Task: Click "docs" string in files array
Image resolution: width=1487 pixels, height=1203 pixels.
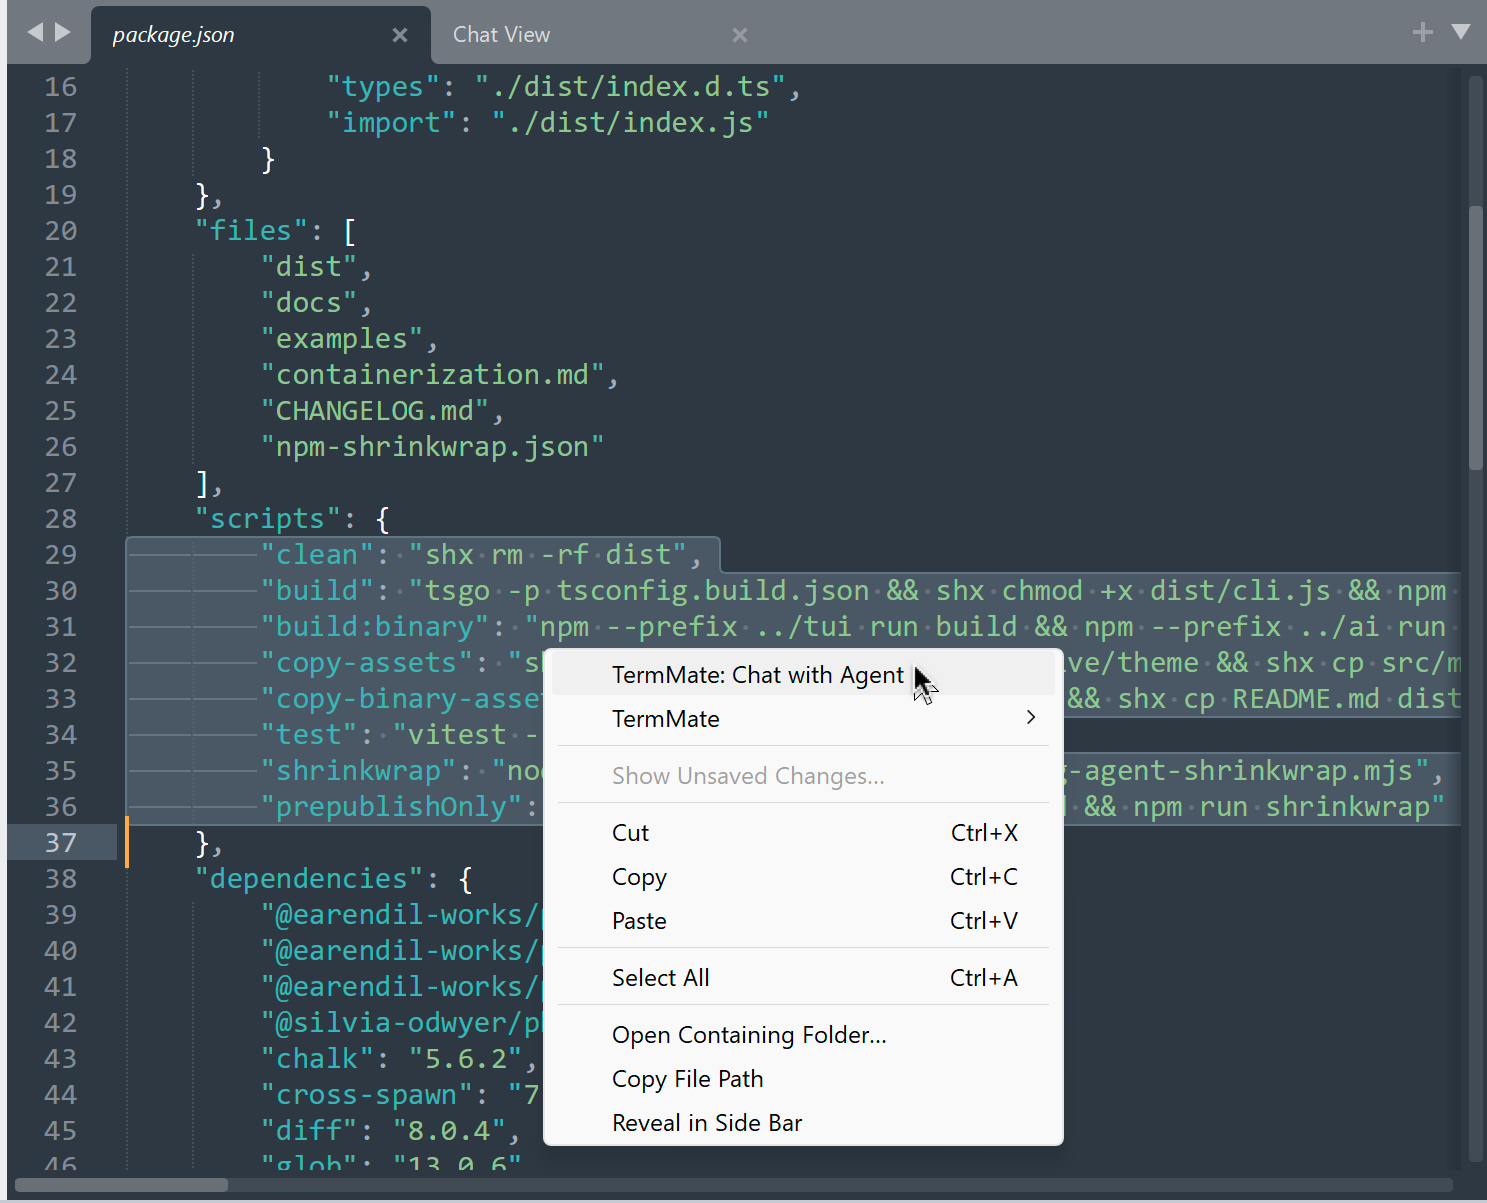Action: click(309, 303)
